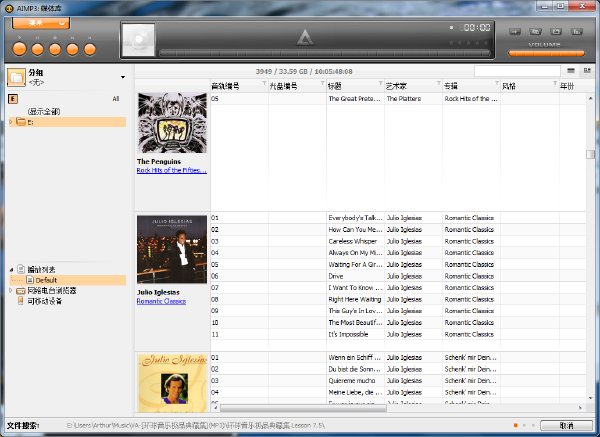Open the Rock Hits of the Fifties link

(x=172, y=170)
